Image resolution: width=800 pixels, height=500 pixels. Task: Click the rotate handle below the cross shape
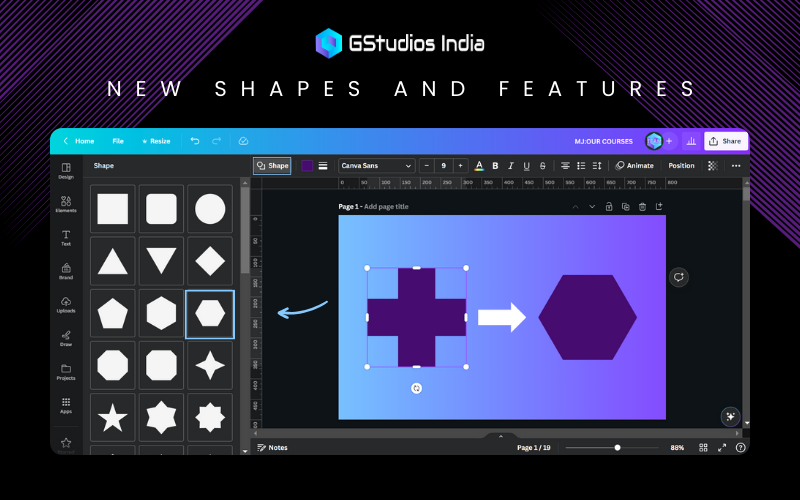[x=416, y=388]
